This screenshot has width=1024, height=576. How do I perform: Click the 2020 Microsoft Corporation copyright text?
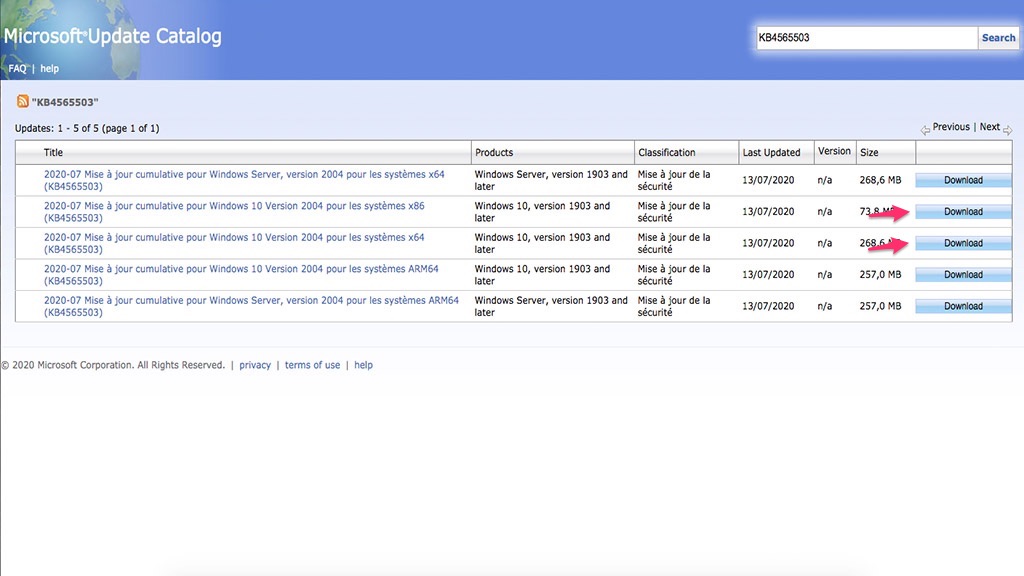[x=114, y=365]
